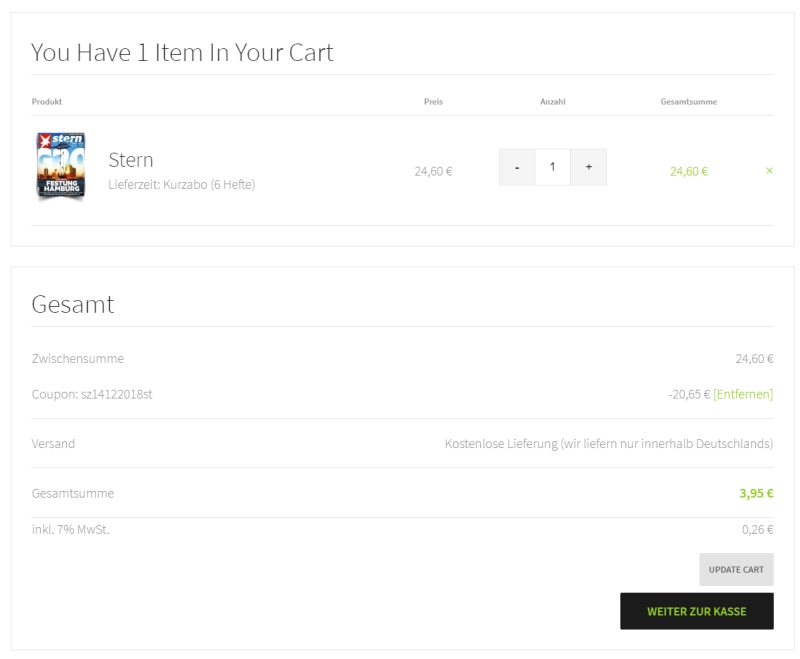Proceed with Weiter zur Kasse button
The width and height of the screenshot is (800, 659).
(x=696, y=611)
